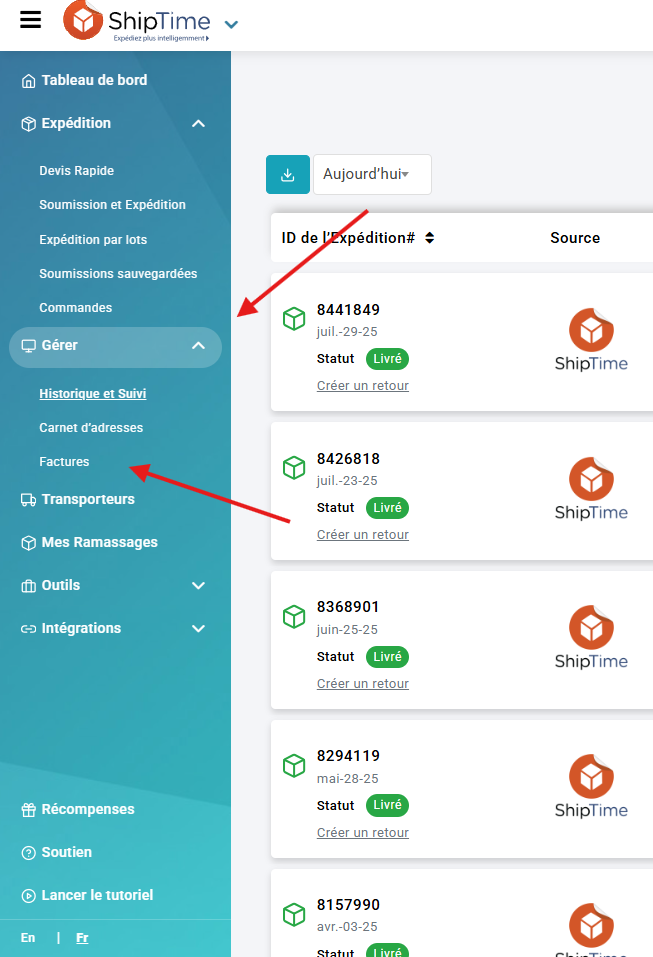
Task: Sort by ID de l'Expédition arrows
Action: tap(430, 237)
